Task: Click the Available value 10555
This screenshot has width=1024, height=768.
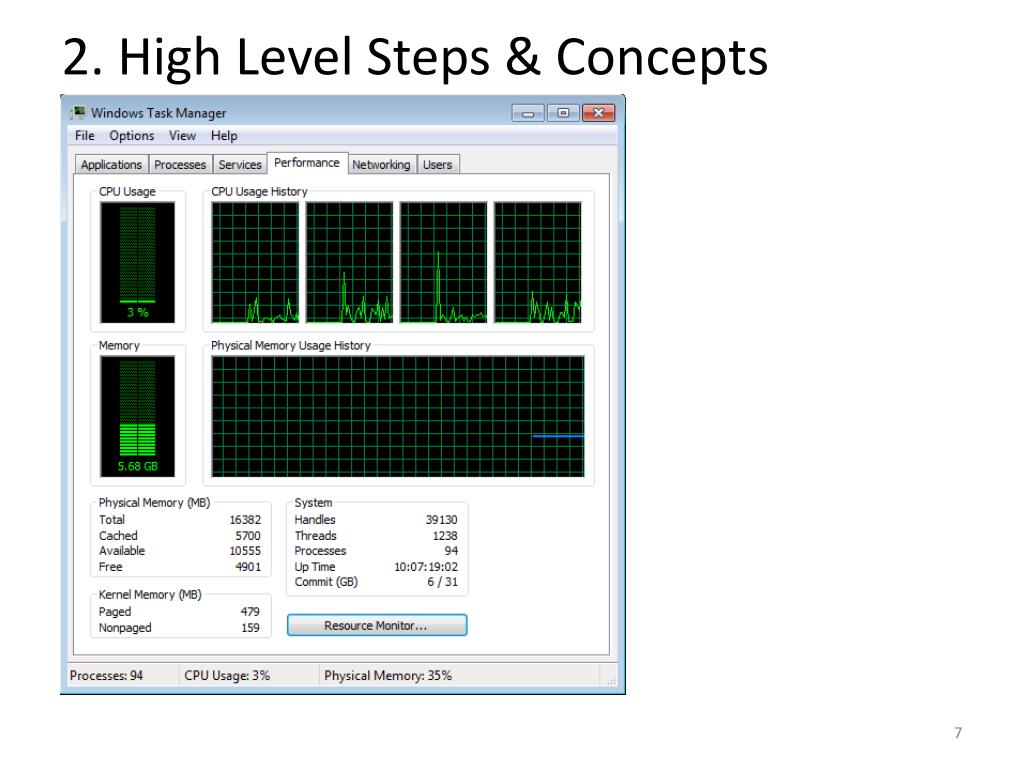Action: 245,551
